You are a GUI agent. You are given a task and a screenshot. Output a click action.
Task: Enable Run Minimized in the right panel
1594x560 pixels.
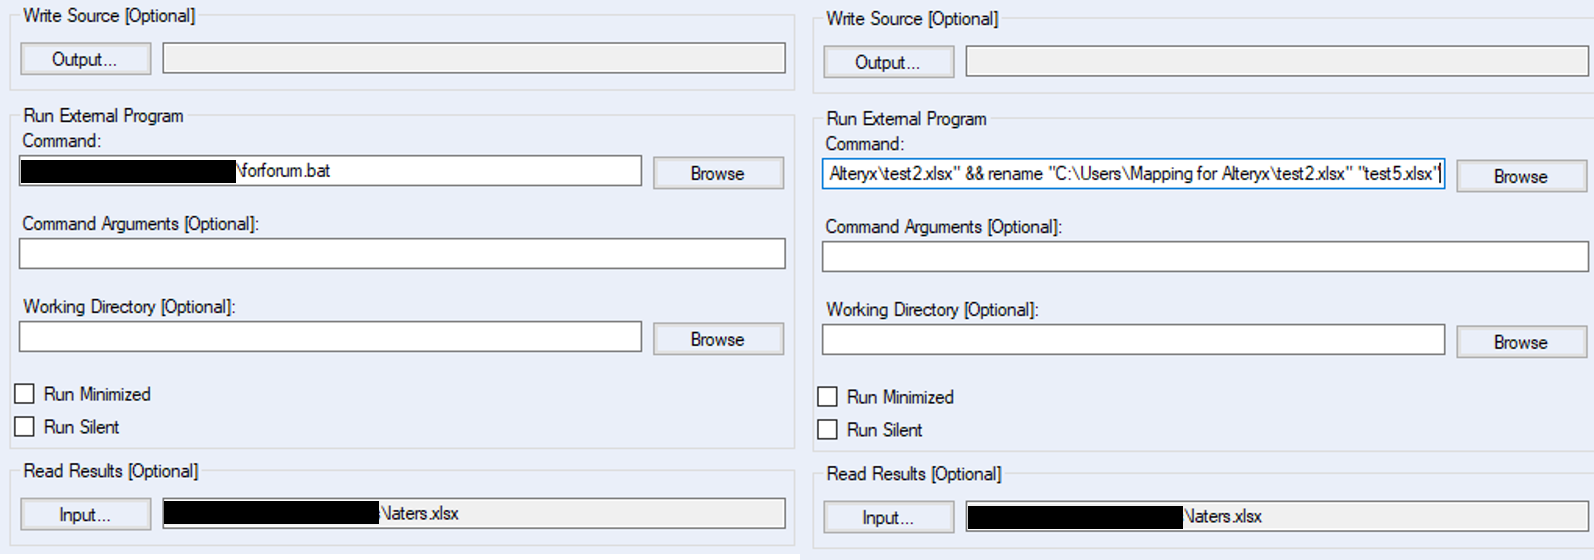[828, 397]
